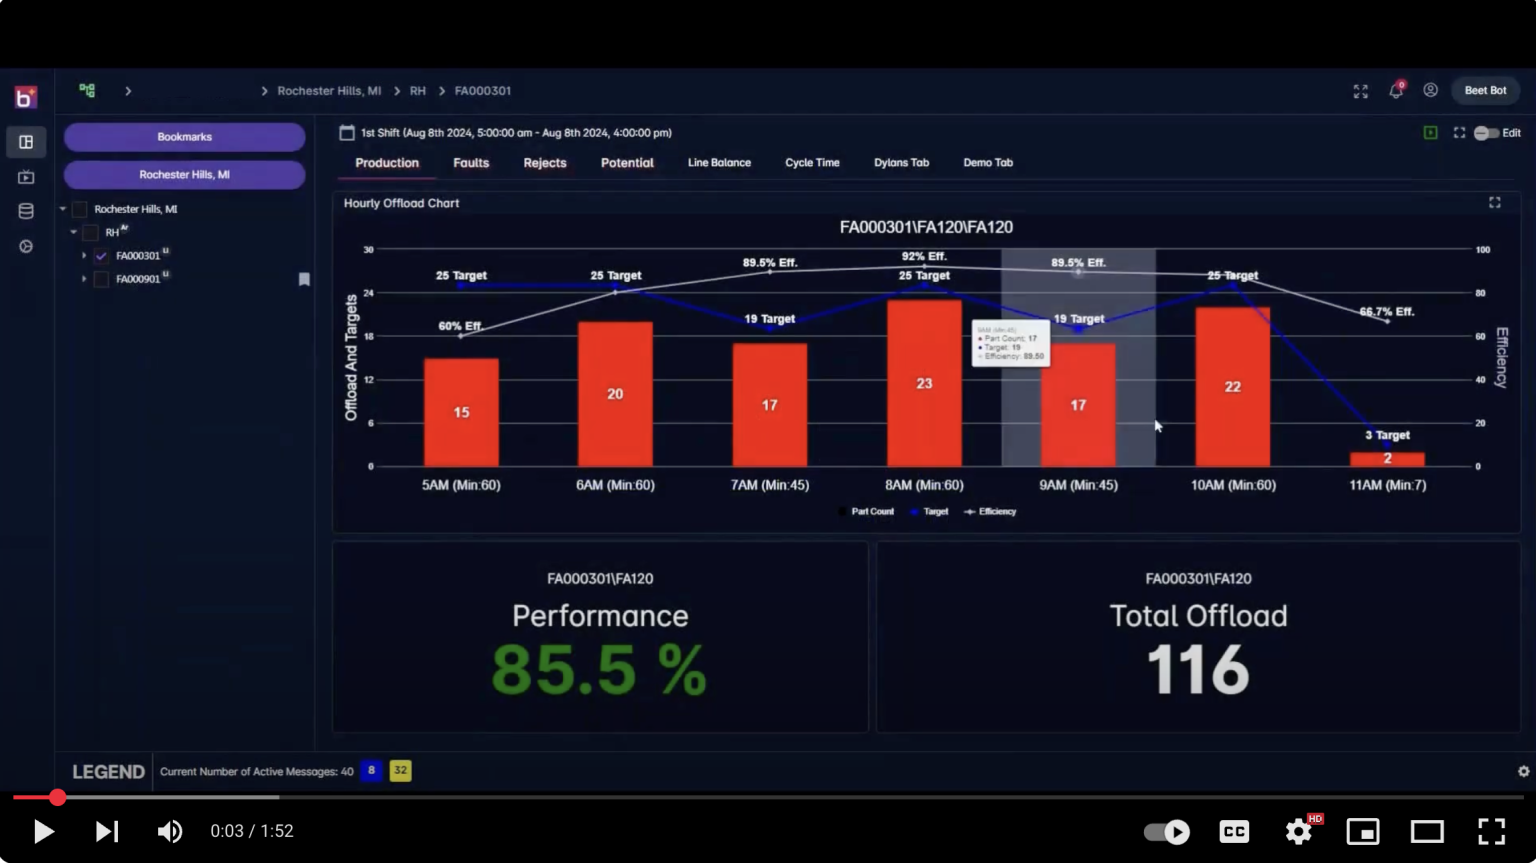The width and height of the screenshot is (1536, 863).
Task: Collapse the RH tree node
Action: click(x=74, y=231)
